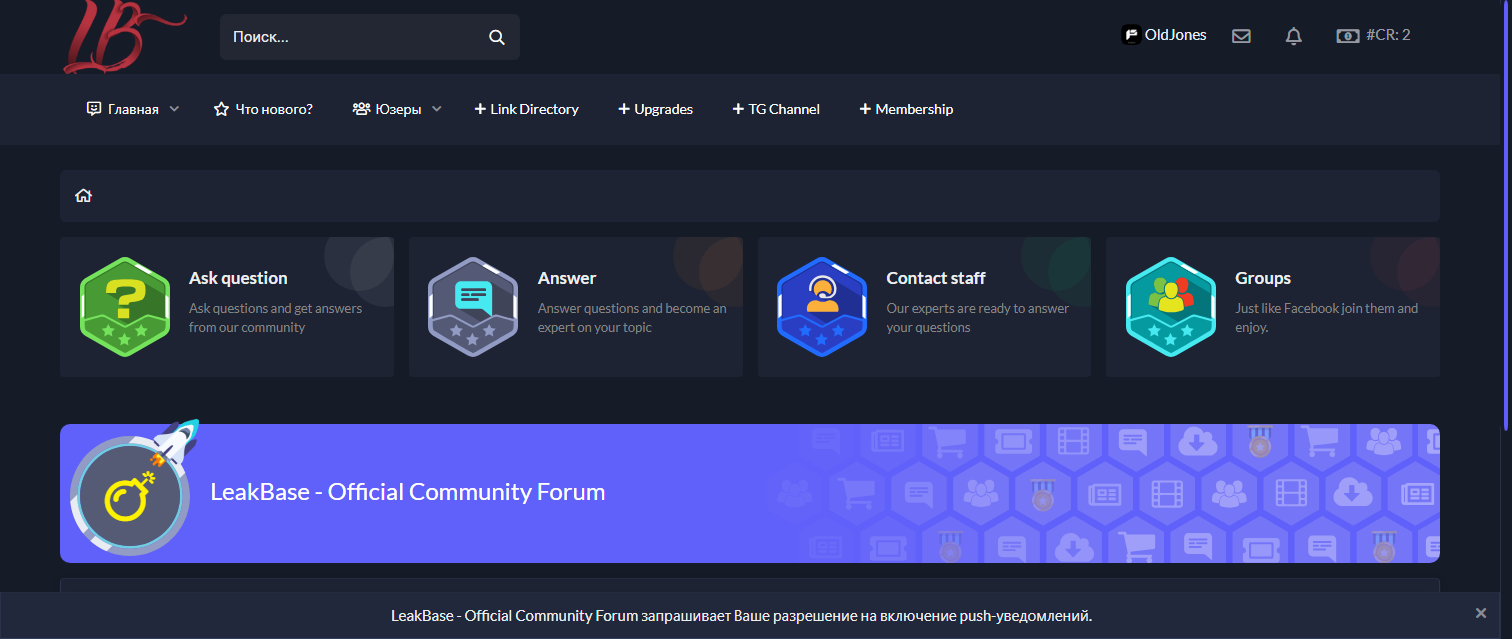Expand the Главная dropdown chevron

(174, 109)
